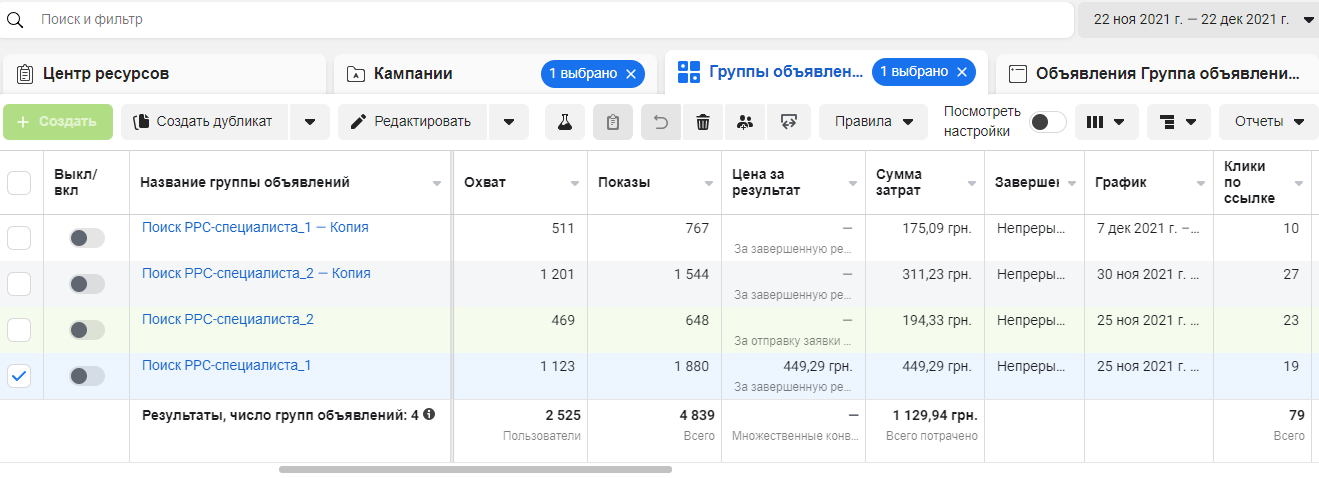Image resolution: width=1319 pixels, height=478 pixels.
Task: Click the 449,29 грн. price cell
Action: click(818, 366)
